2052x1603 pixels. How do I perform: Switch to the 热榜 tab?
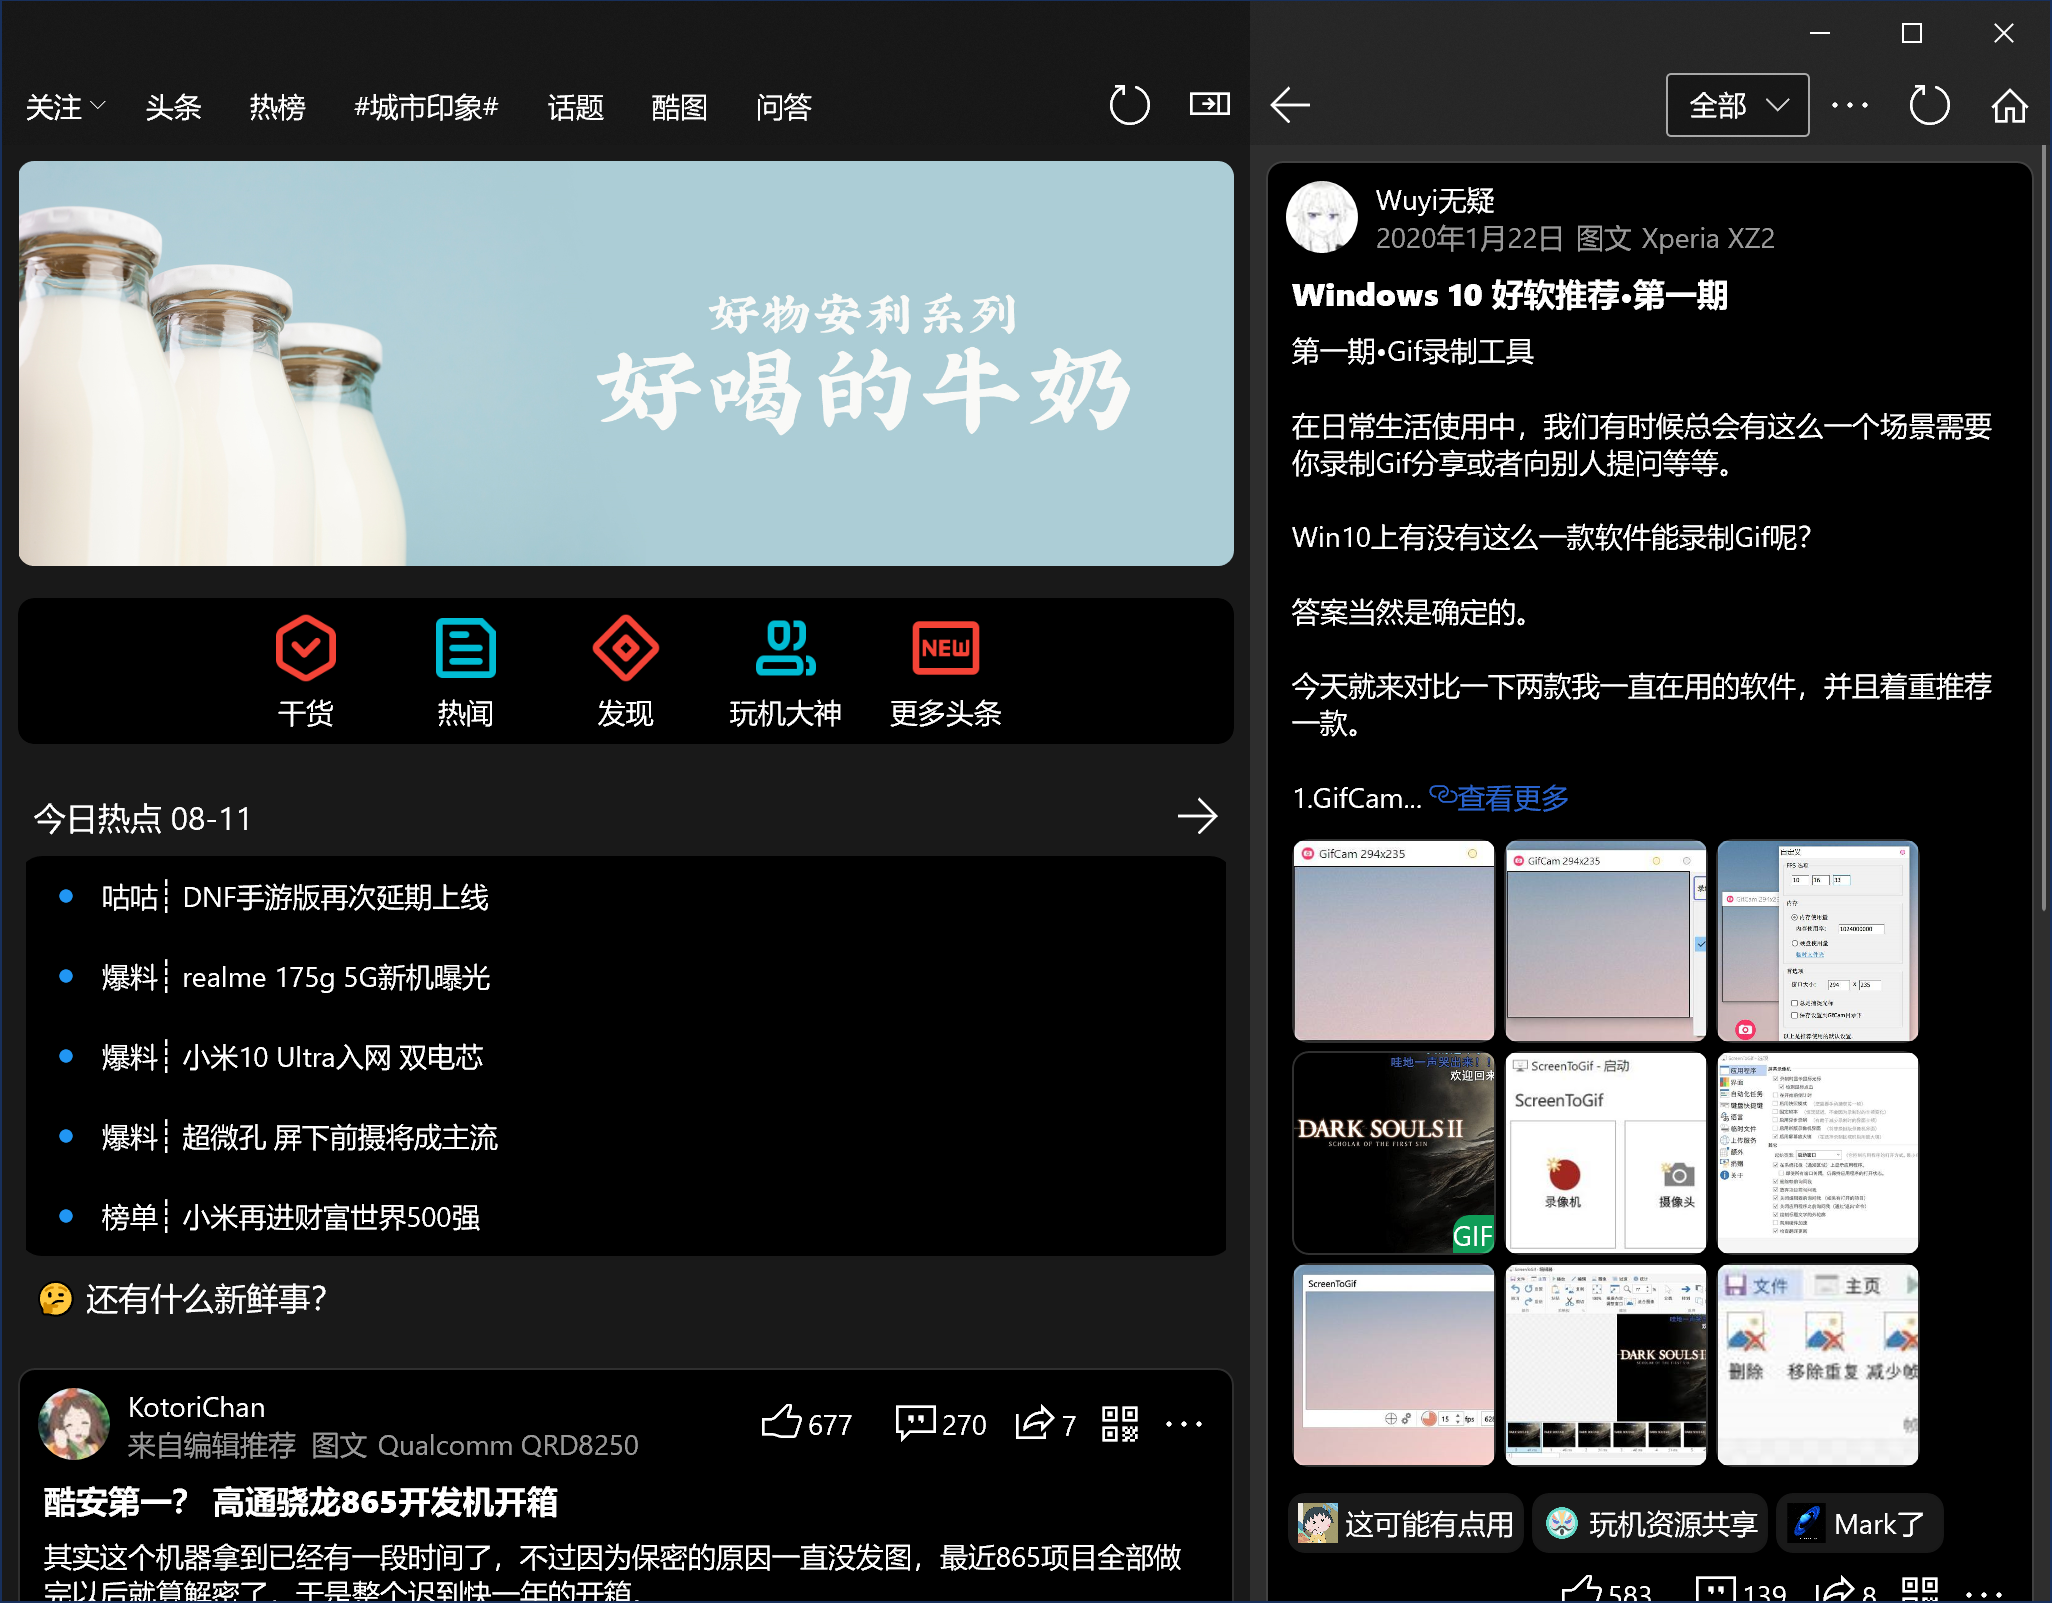[x=277, y=106]
